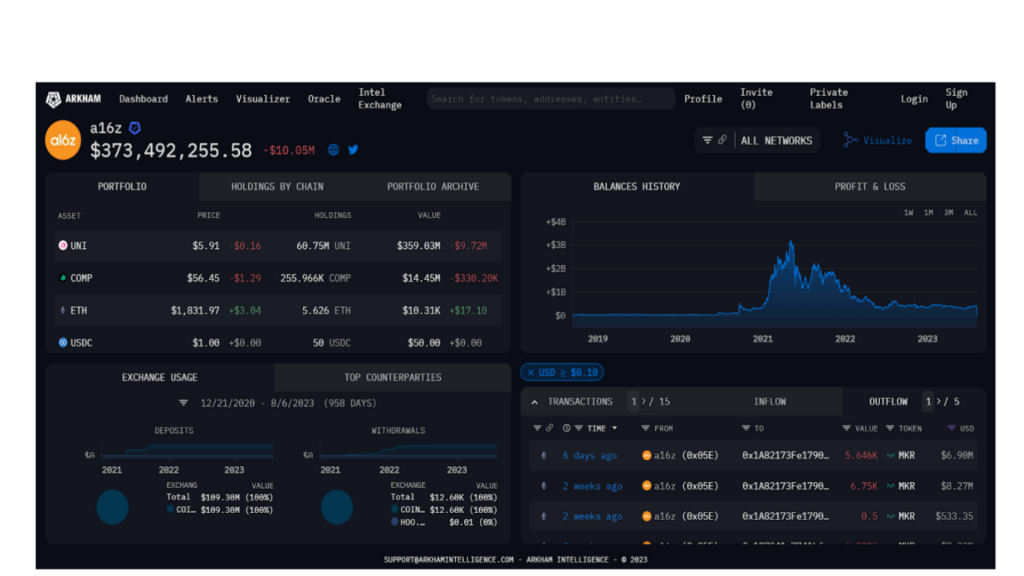Viewport: 1024px width, 576px height.
Task: Collapse the Transactions panel with the chevron
Action: coord(535,402)
